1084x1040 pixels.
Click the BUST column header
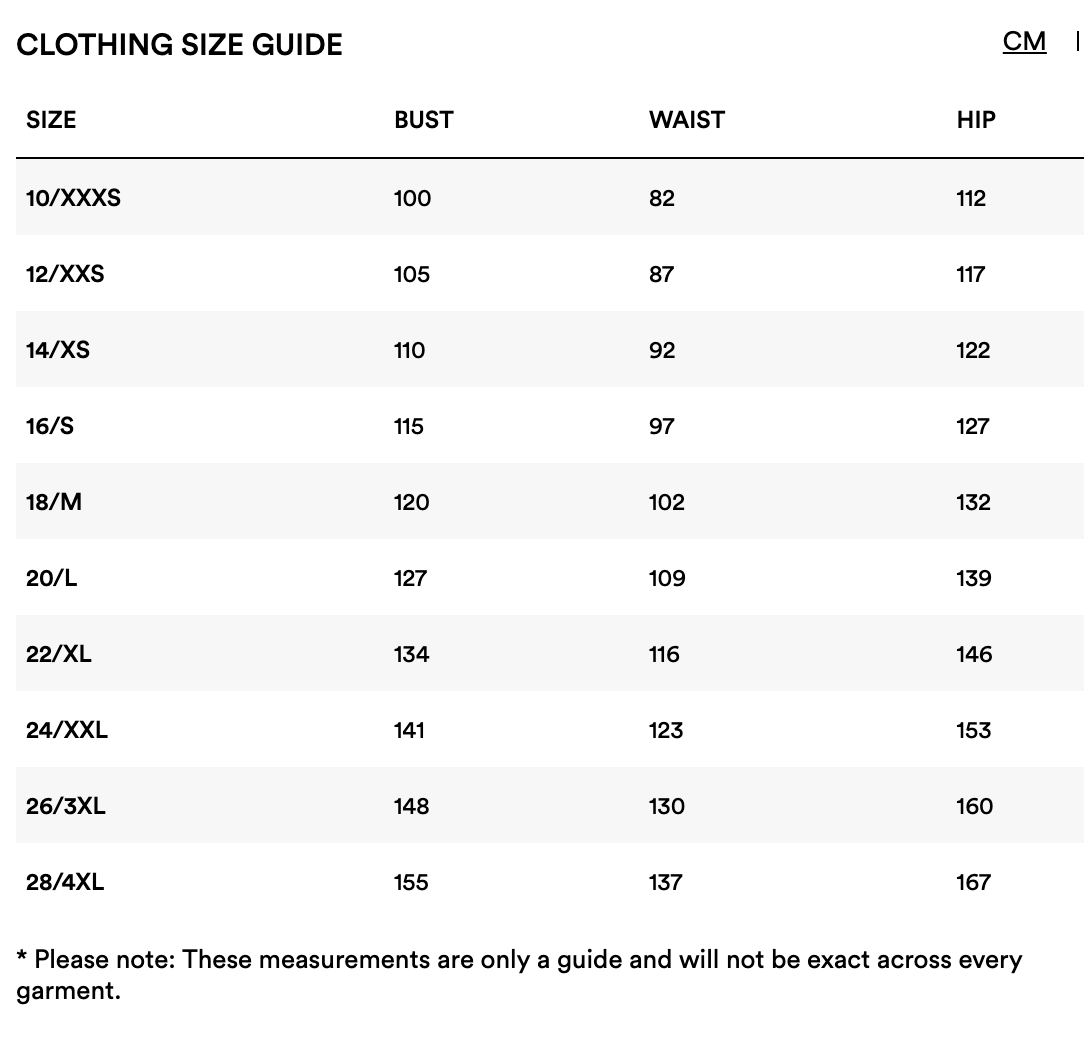[x=424, y=120]
